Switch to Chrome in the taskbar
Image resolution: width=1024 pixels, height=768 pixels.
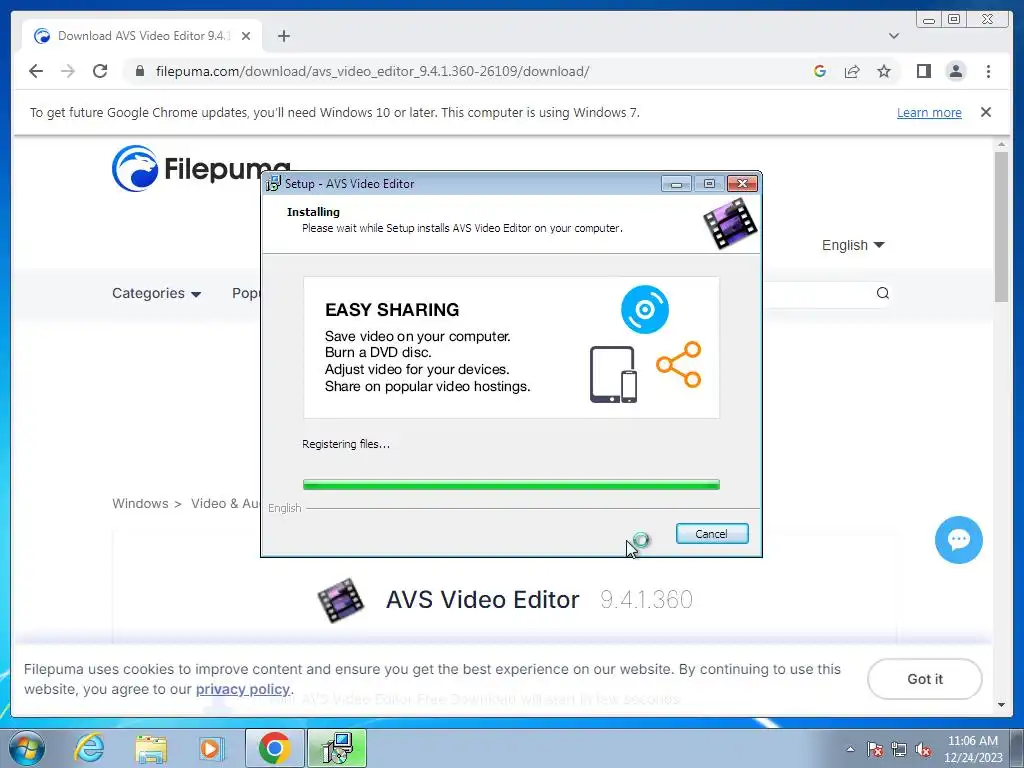coord(274,749)
